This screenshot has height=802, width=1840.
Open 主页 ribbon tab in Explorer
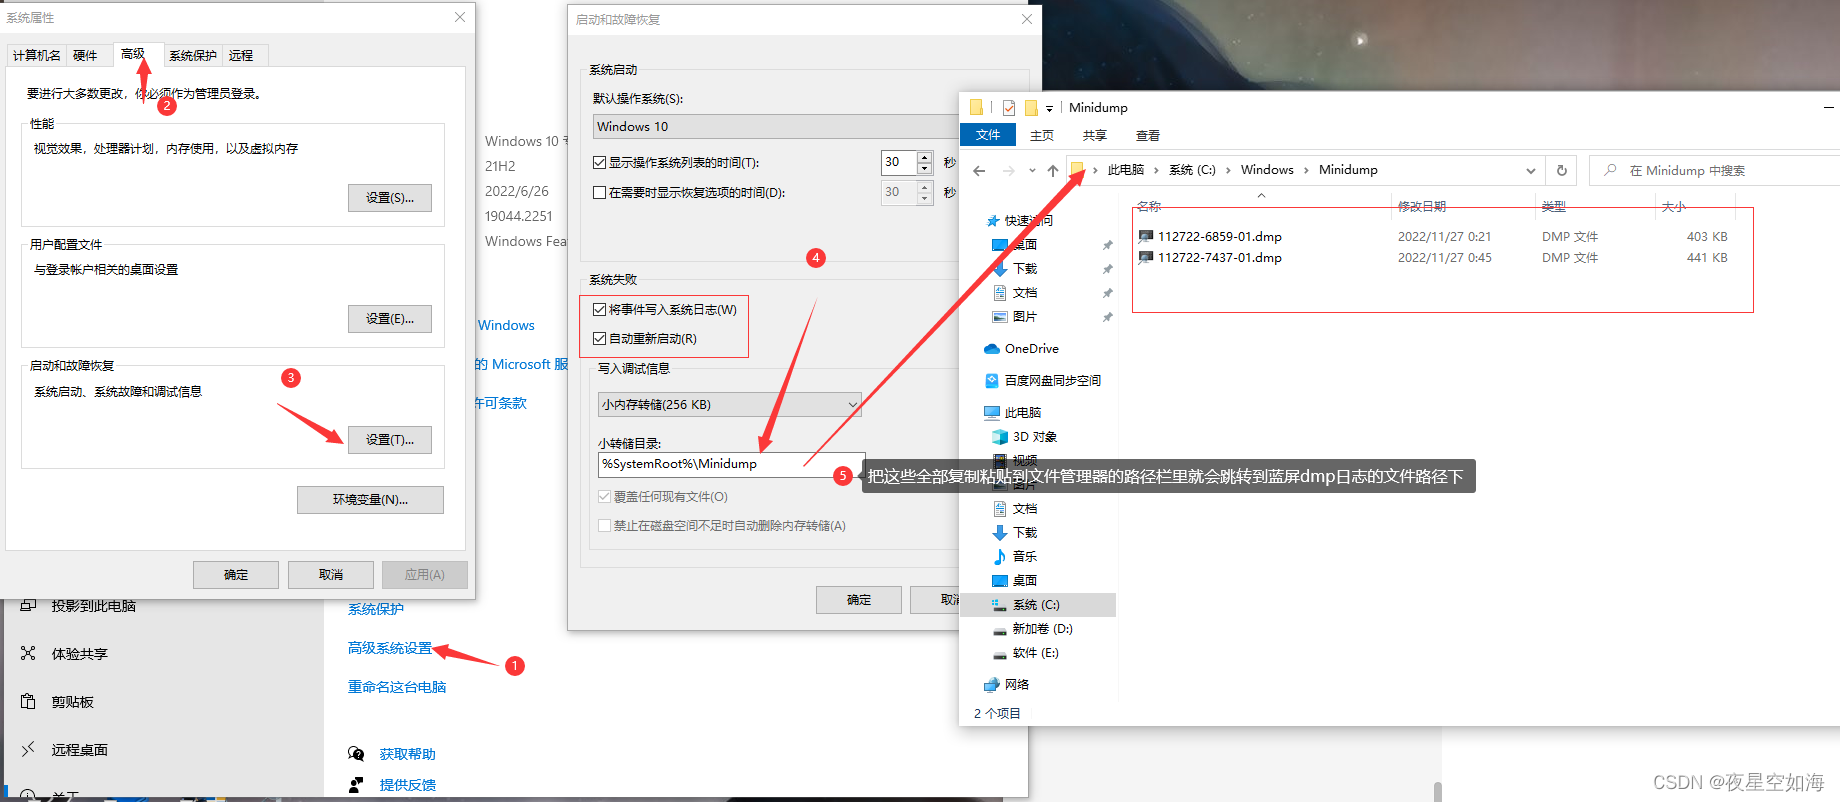tap(1042, 135)
